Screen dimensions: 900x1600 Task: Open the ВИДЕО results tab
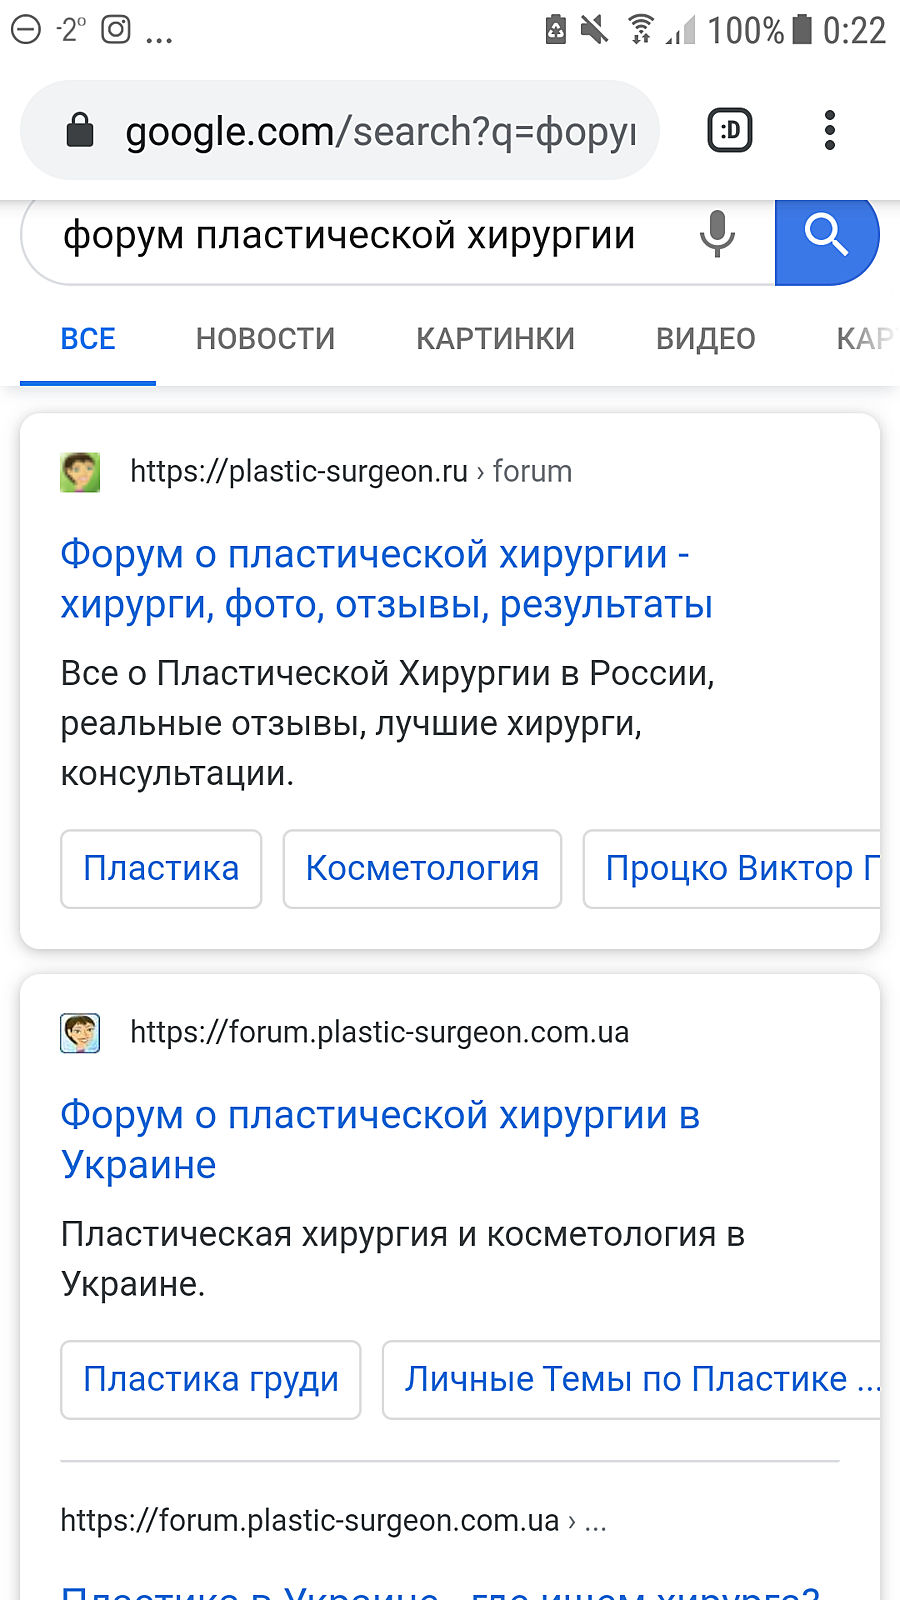pos(705,339)
